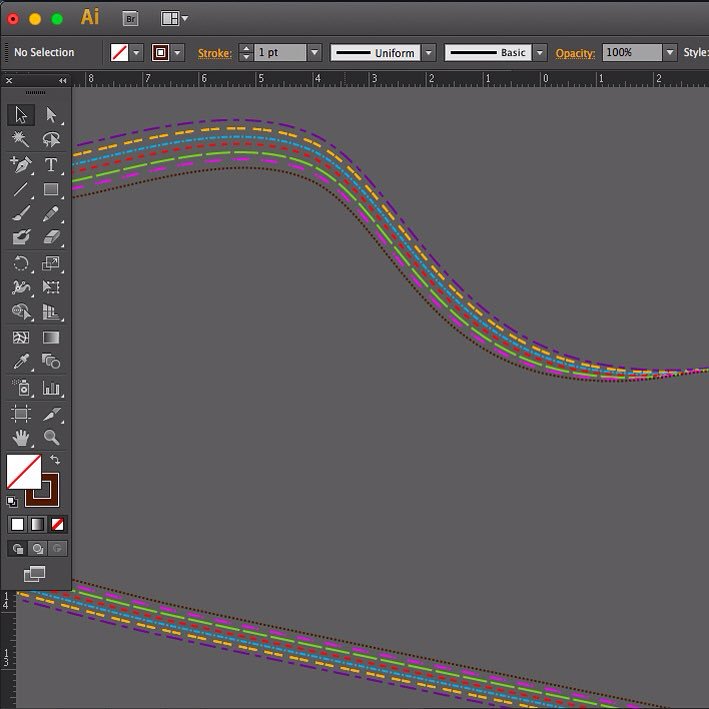Image resolution: width=709 pixels, height=709 pixels.
Task: Open the Arrange Documents dropdown
Action: pyautogui.click(x=174, y=19)
